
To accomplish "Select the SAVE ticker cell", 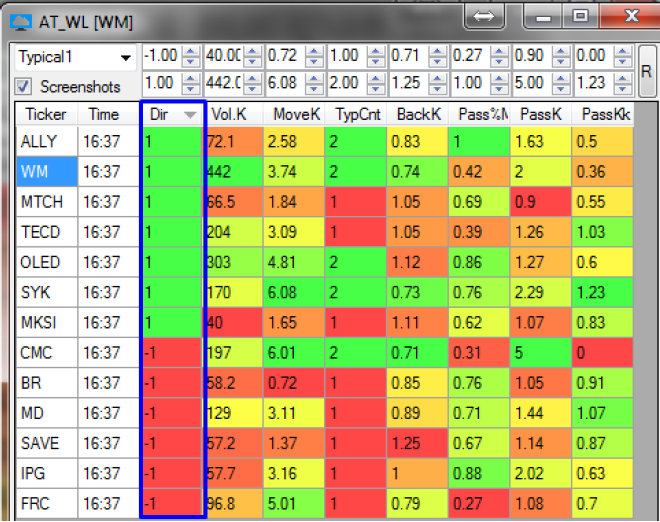I will click(47, 443).
